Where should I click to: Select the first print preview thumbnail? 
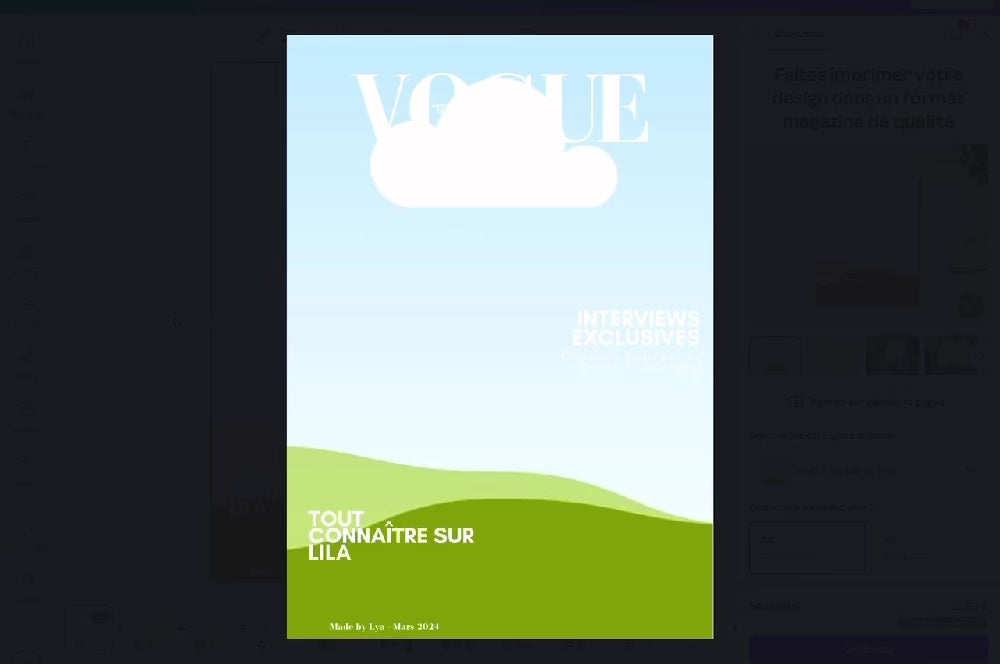775,356
